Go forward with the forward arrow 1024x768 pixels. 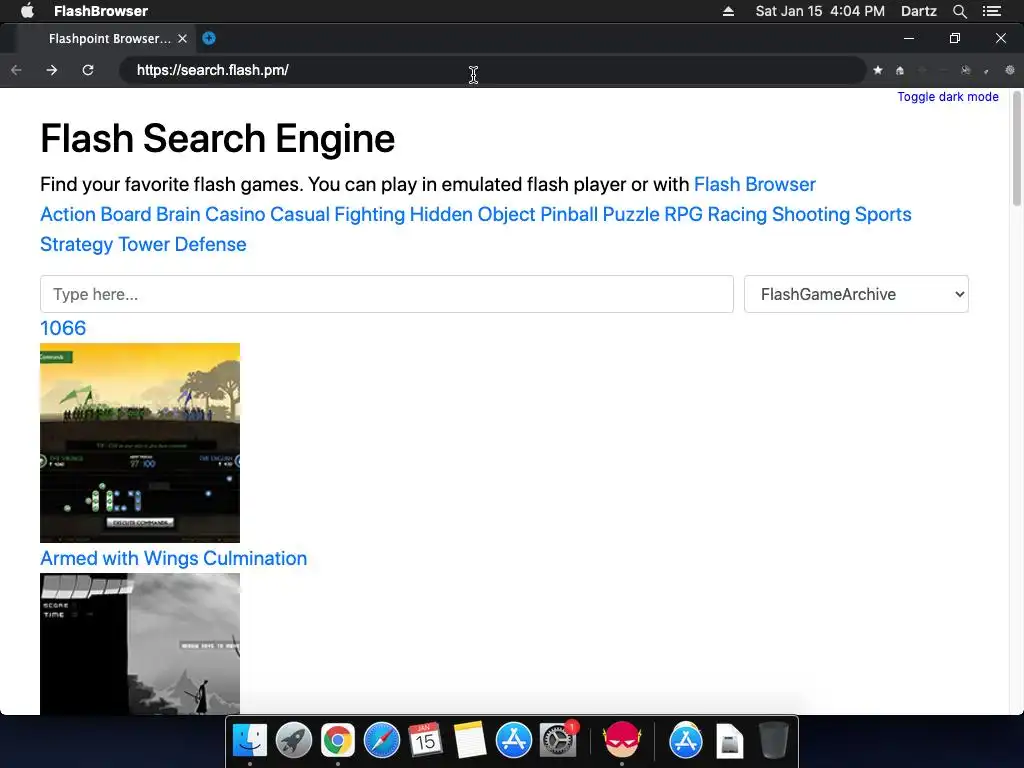pos(52,70)
